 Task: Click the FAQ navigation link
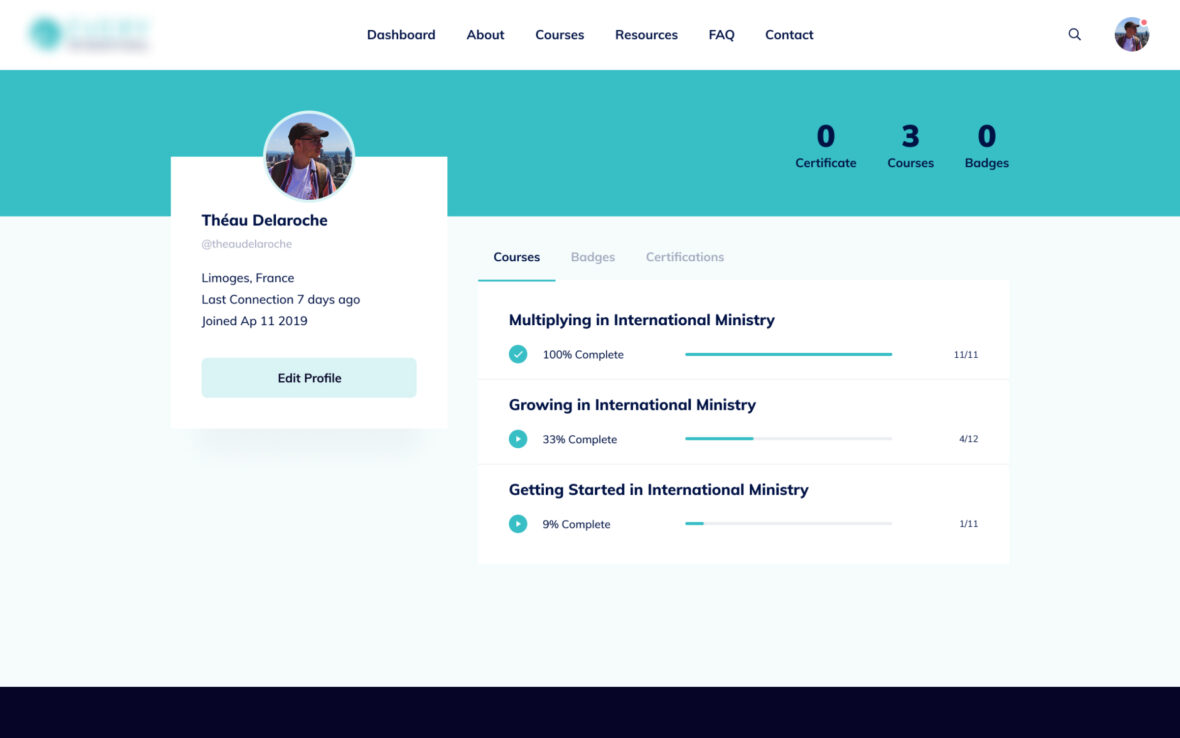(x=721, y=34)
